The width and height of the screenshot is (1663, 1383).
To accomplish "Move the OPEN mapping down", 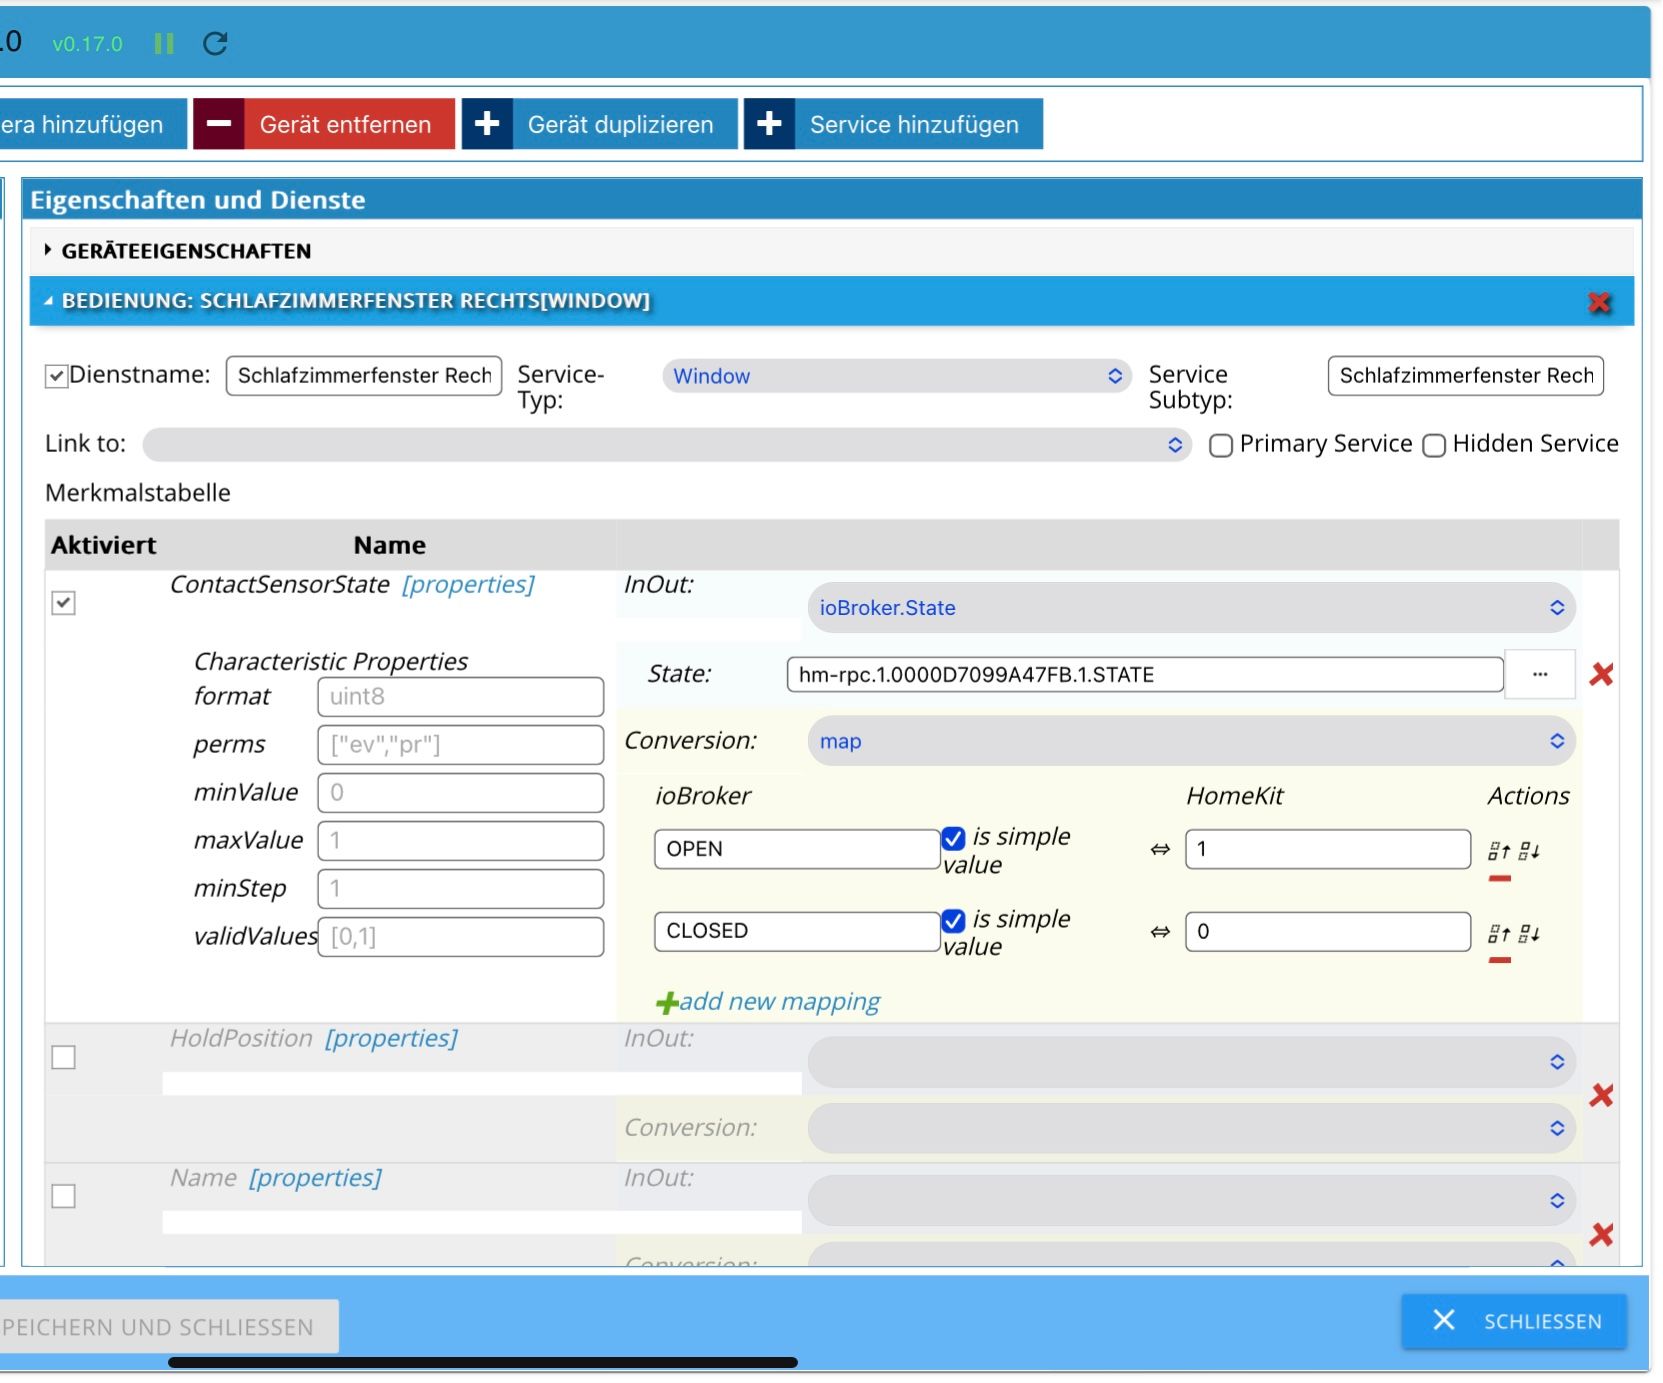I will coord(1529,850).
